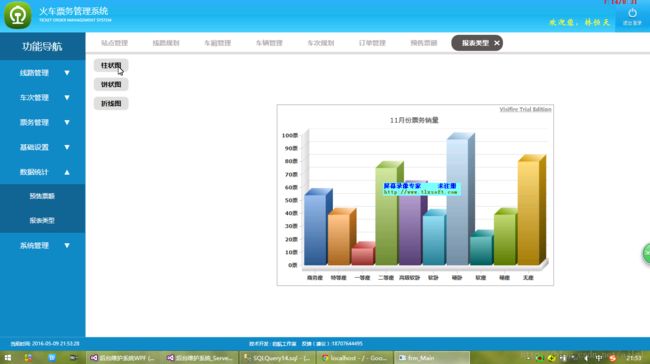650x364 pixels.
Task: Click the red 一等座 bar in chart
Action: click(x=363, y=255)
